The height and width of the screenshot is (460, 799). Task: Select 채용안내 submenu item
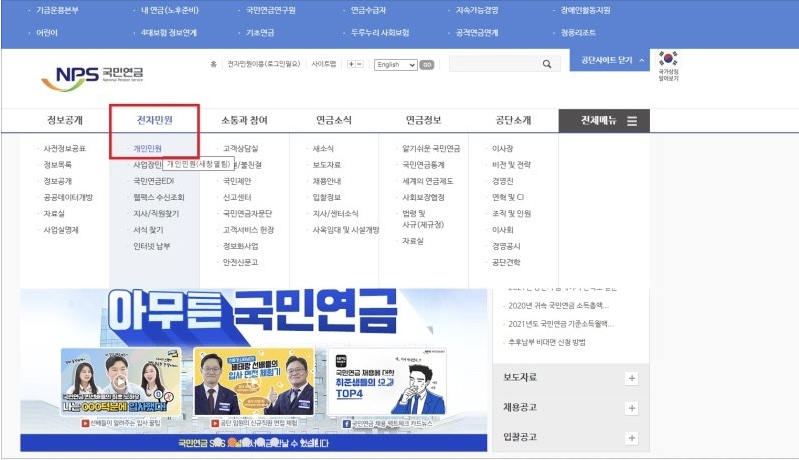pyautogui.click(x=326, y=181)
